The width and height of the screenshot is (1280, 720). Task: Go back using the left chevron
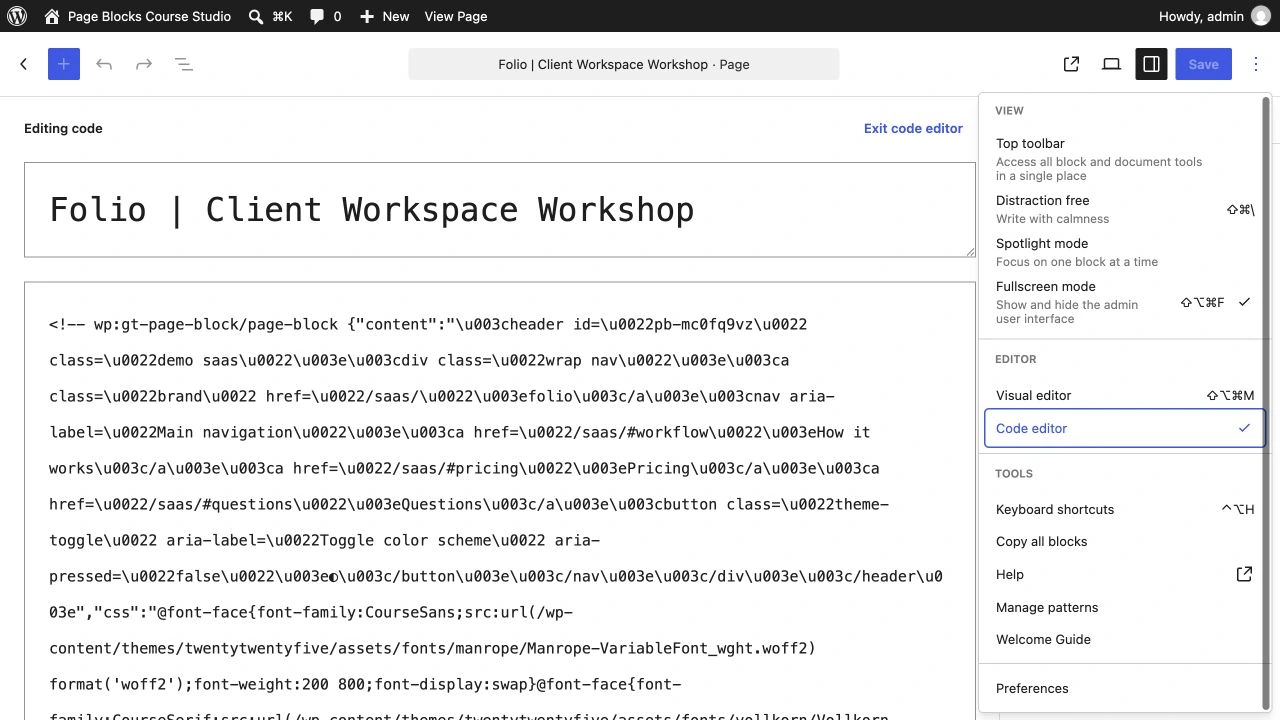24,64
